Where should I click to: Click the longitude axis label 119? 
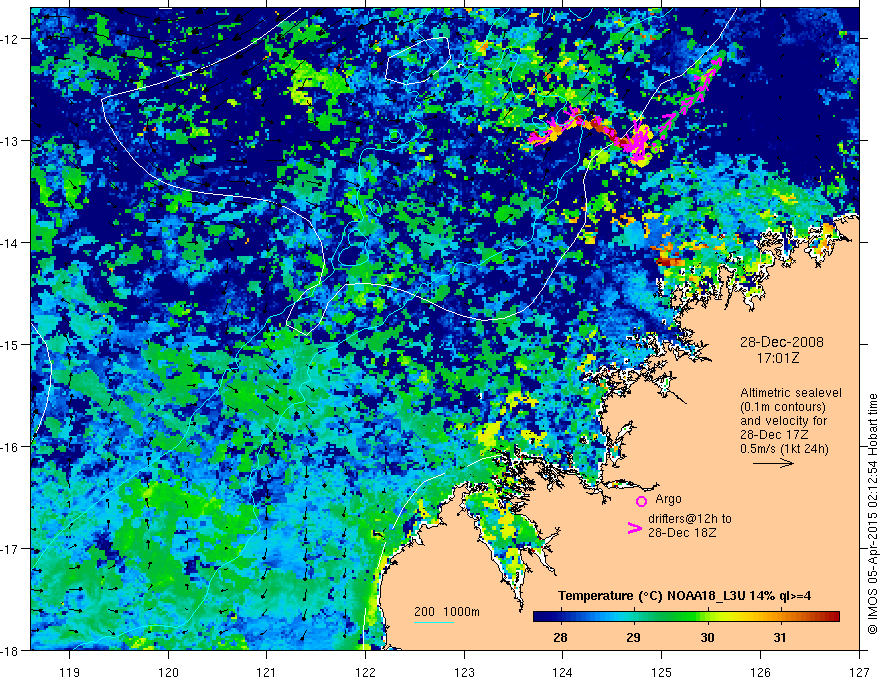coord(70,672)
